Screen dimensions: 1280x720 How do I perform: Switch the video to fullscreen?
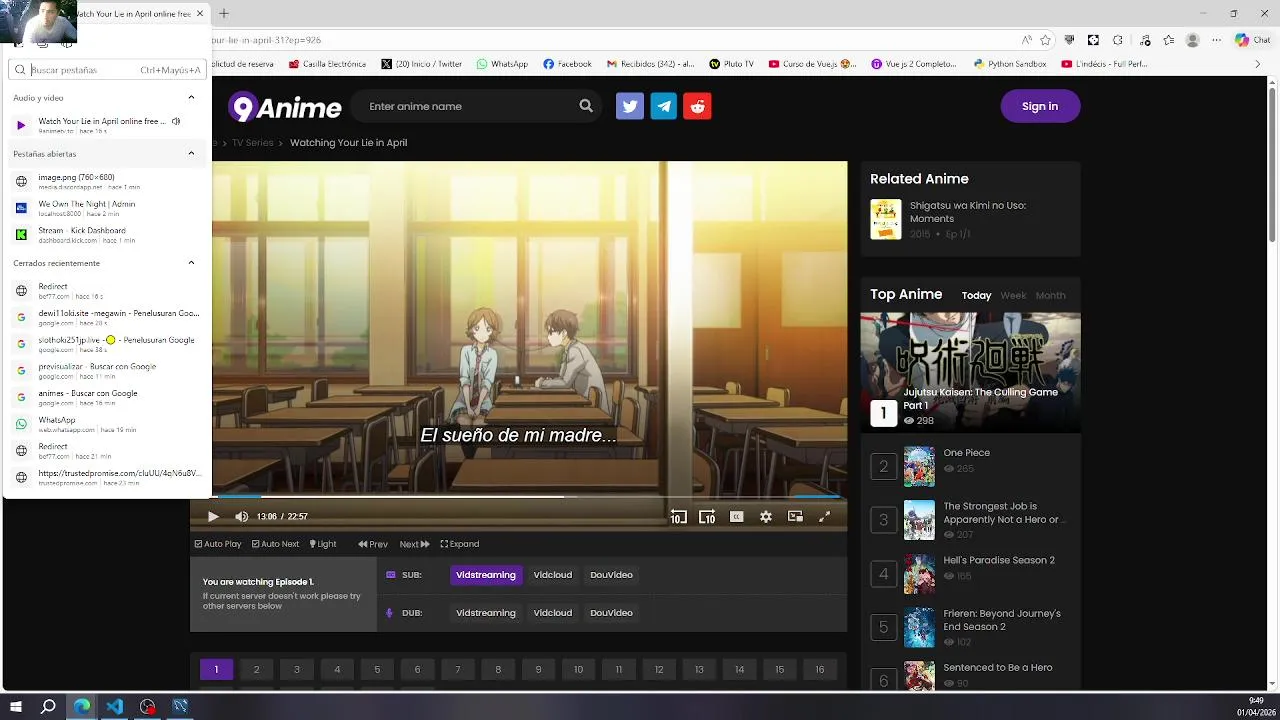tap(825, 516)
